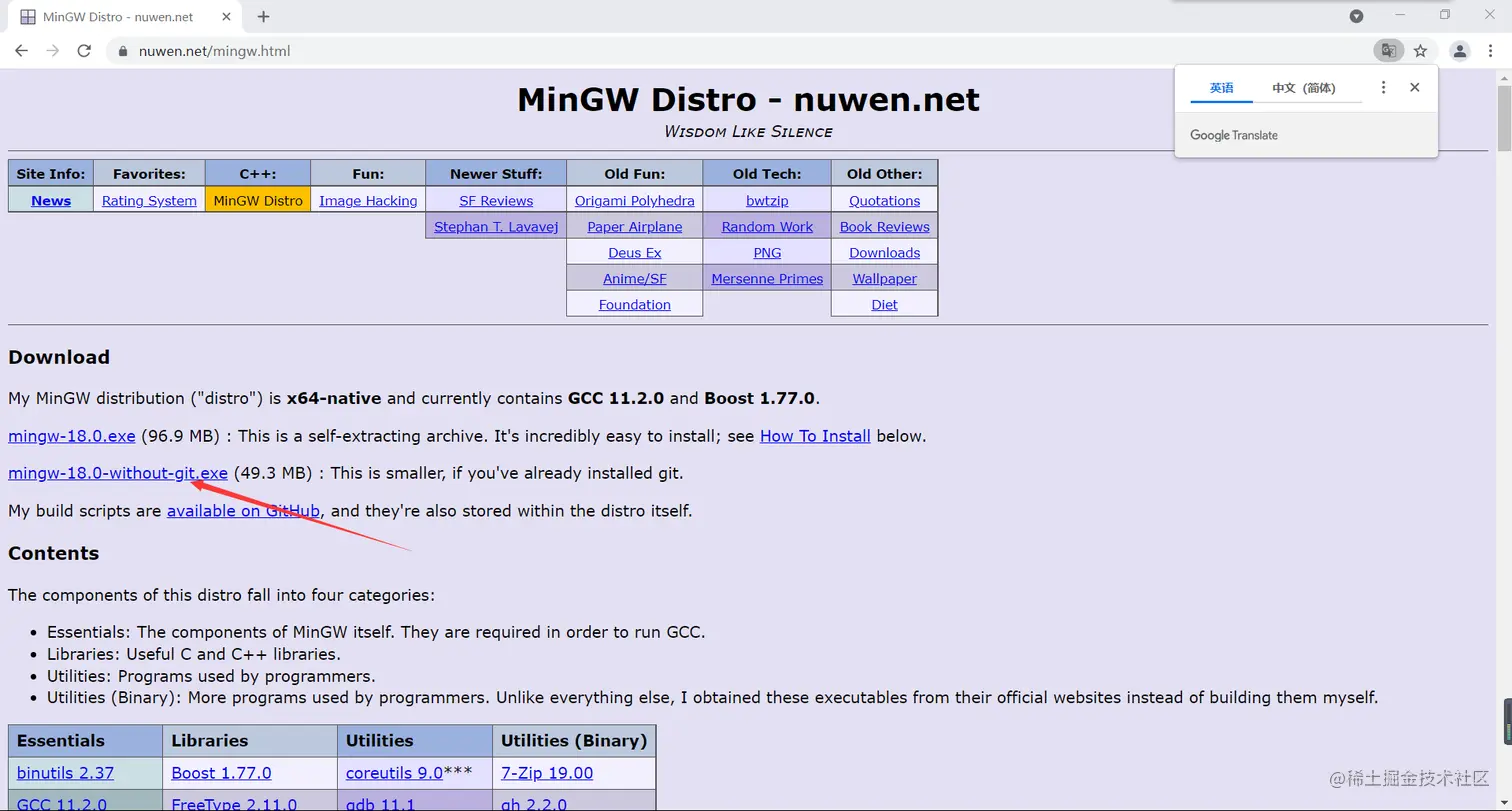
Task: Open the Diet link
Action: (884, 304)
